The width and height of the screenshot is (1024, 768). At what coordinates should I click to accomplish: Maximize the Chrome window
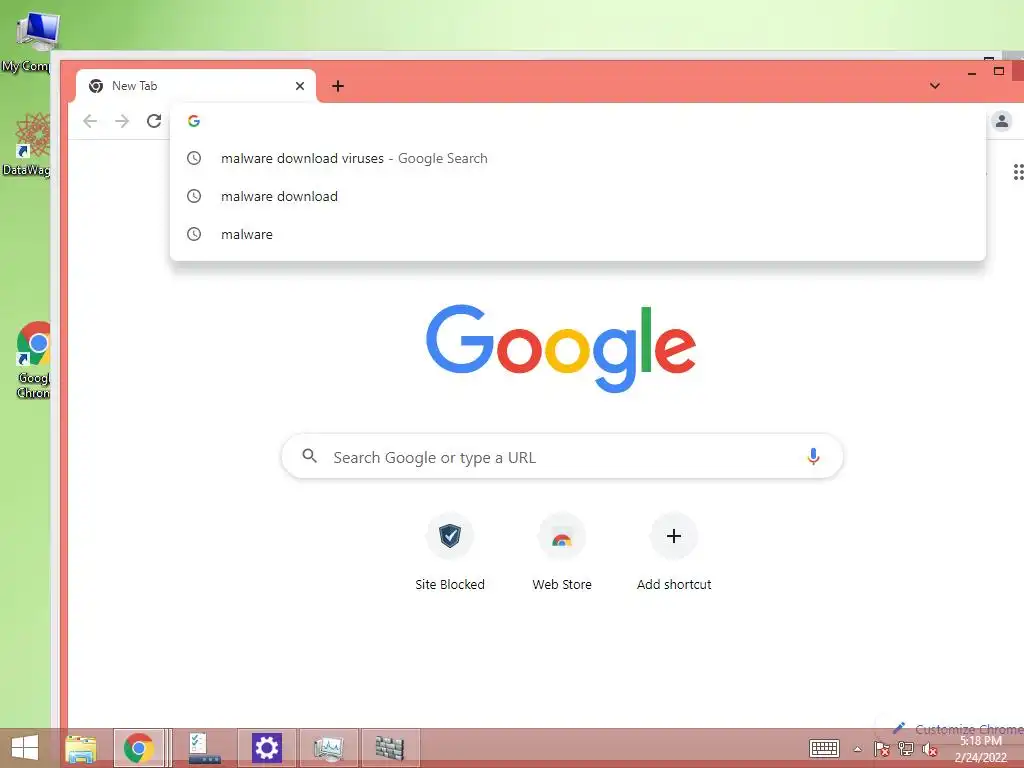point(999,71)
